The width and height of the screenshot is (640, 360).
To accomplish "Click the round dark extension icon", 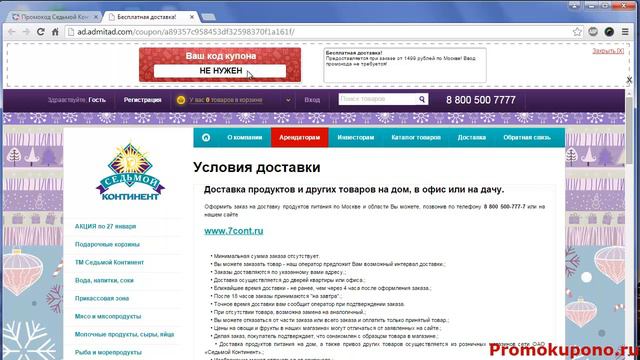I will [609, 32].
